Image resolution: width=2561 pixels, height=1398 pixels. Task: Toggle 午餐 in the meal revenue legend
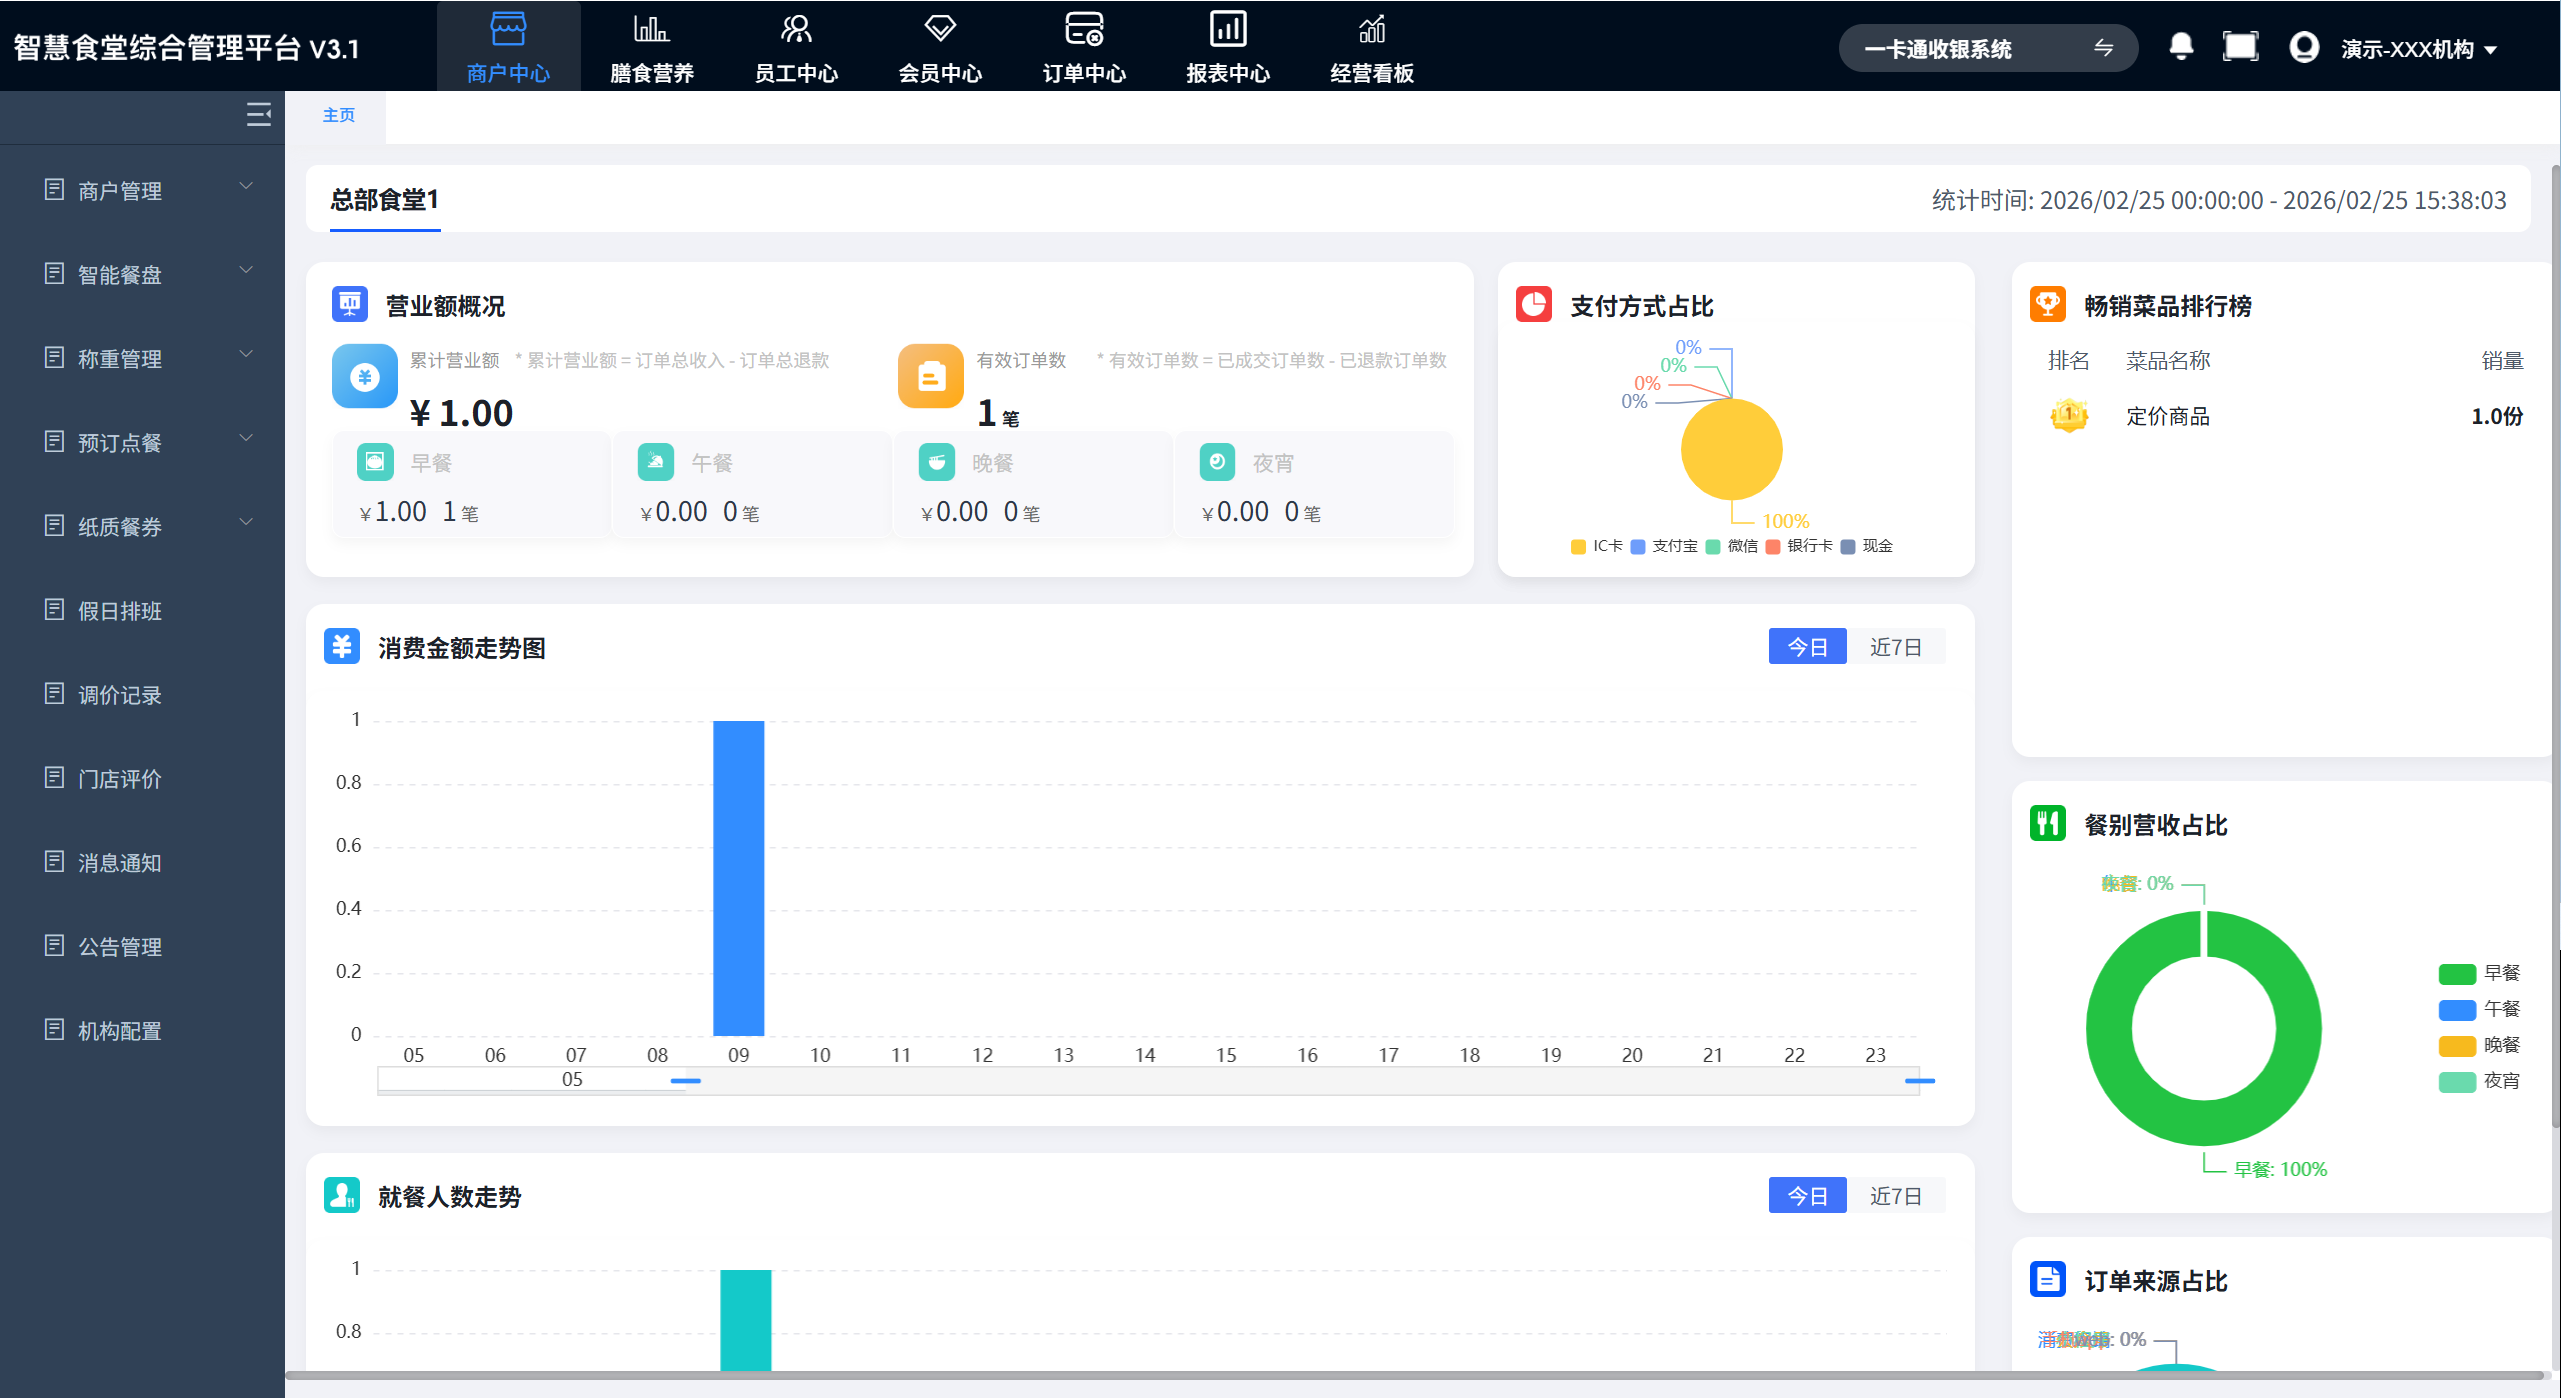pos(2479,1009)
